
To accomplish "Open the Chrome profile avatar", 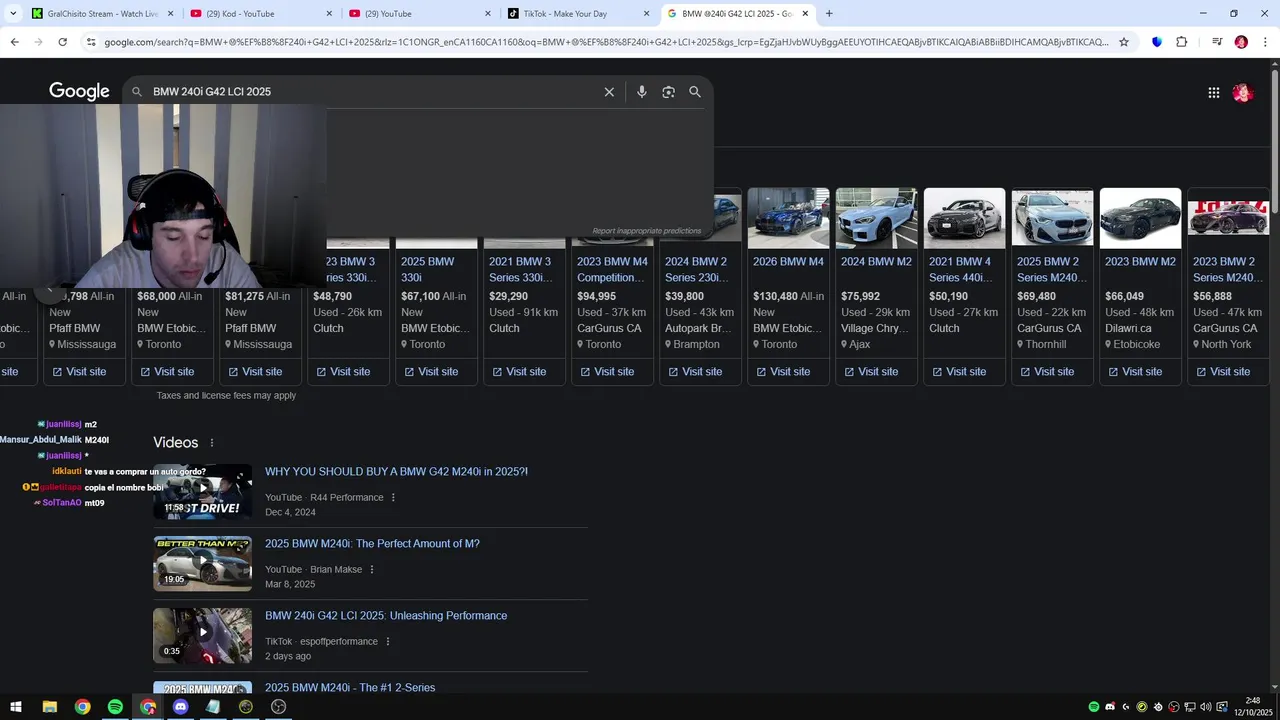I will (1241, 42).
